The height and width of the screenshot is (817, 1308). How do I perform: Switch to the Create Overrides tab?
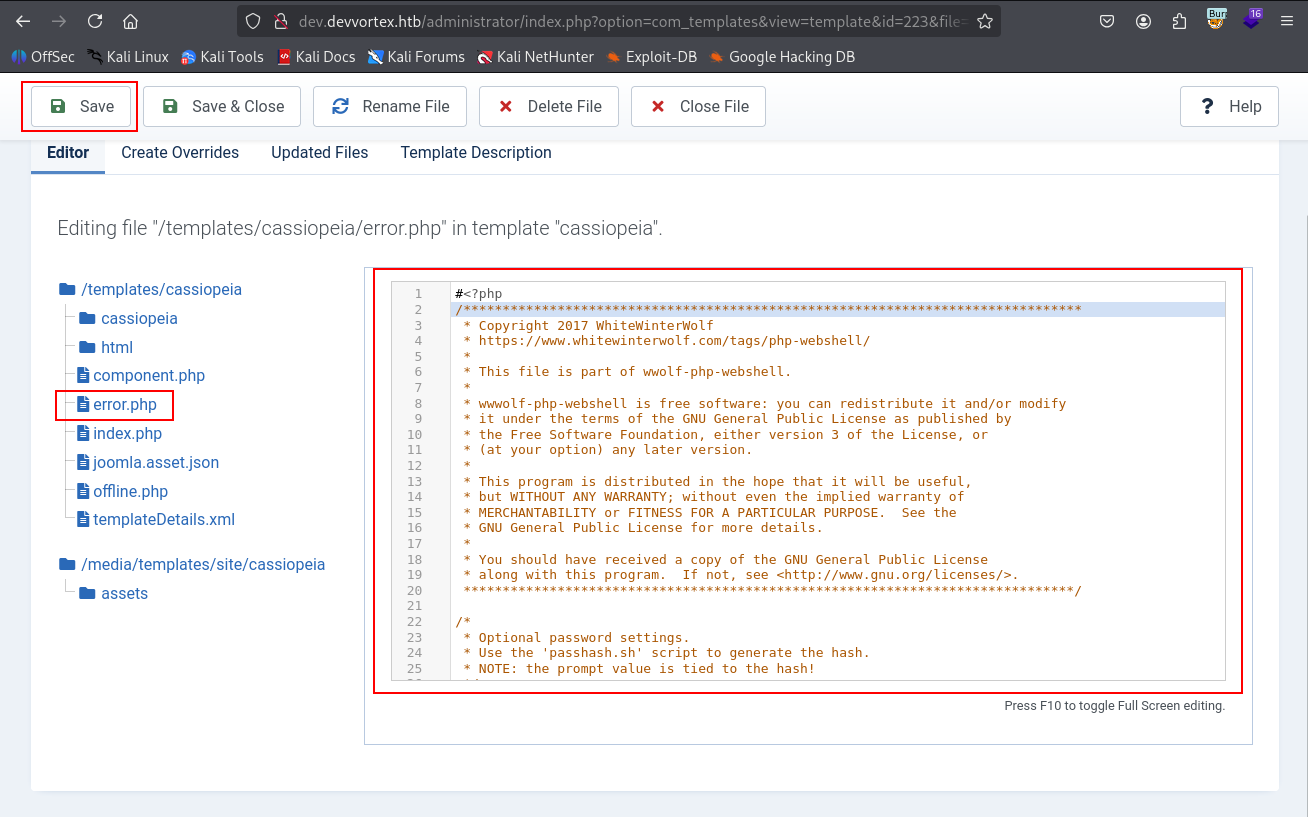tap(180, 153)
